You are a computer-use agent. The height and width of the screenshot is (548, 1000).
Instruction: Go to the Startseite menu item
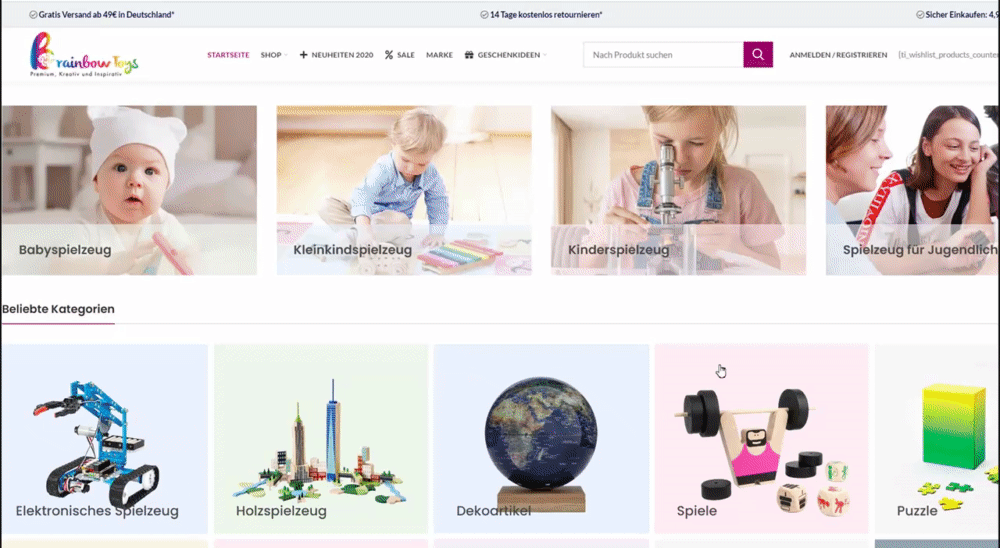[228, 55]
